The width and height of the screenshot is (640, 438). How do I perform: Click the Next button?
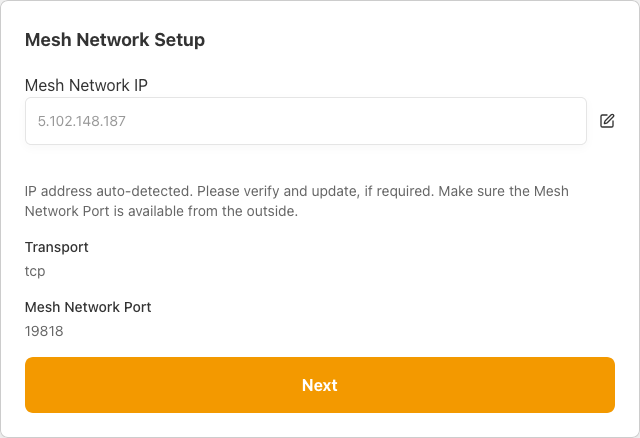pyautogui.click(x=320, y=385)
